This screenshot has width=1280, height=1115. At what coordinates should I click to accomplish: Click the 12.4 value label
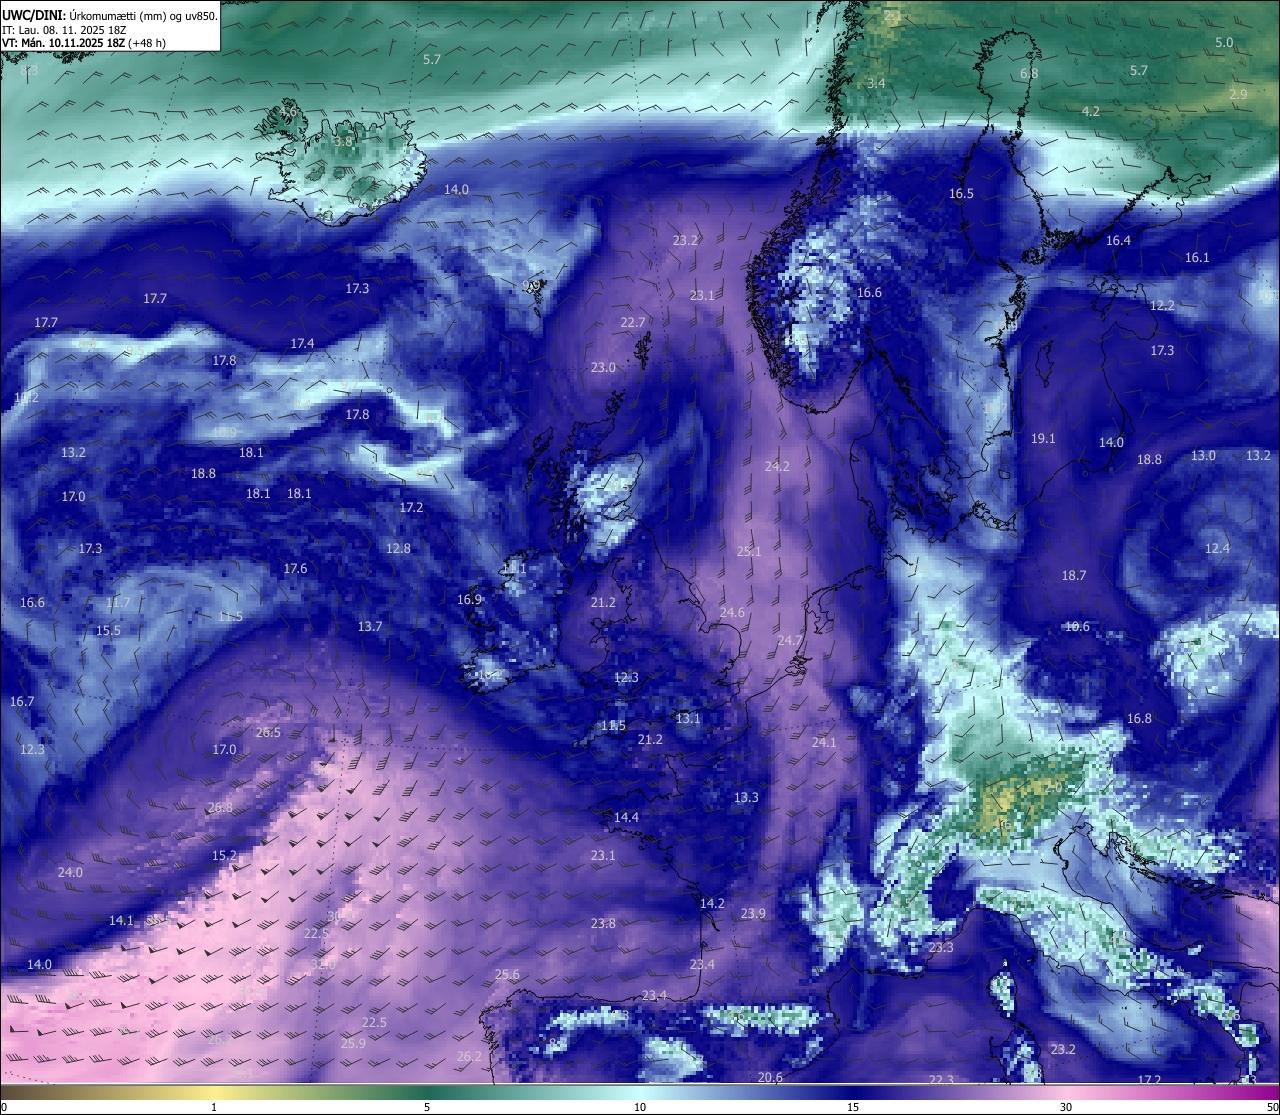(1217, 549)
